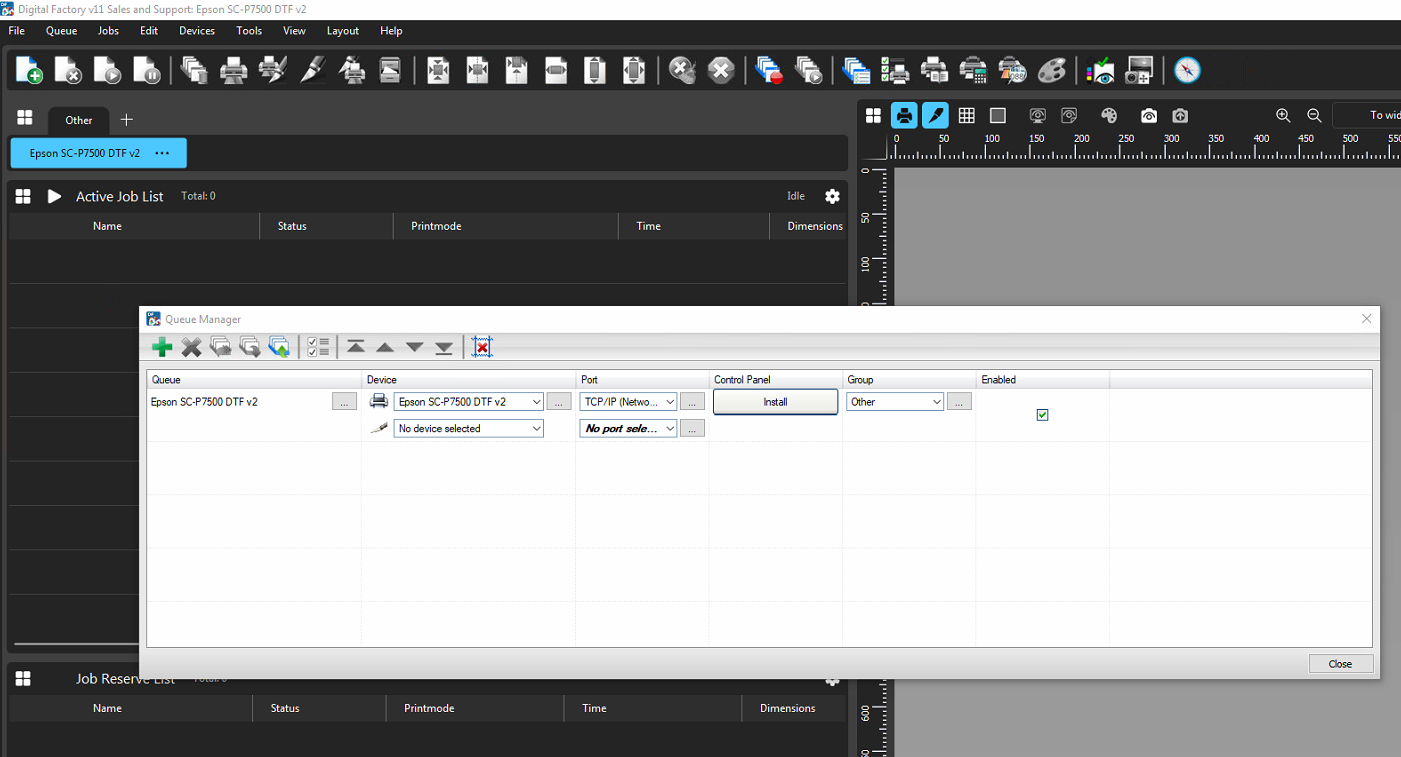Screen dimensions: 1401x757
Task: Click the color palette icon in main toolbar
Action: click(x=1052, y=70)
